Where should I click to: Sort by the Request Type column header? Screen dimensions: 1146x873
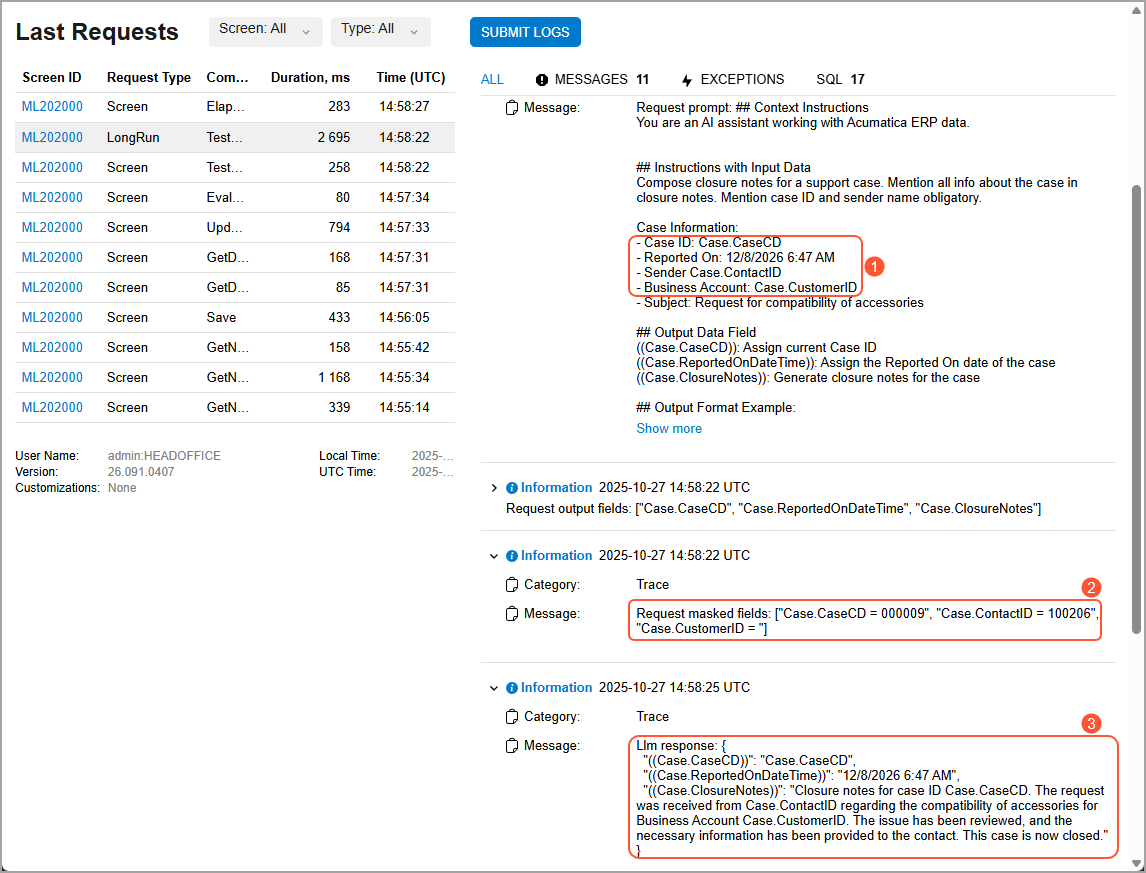pyautogui.click(x=148, y=78)
